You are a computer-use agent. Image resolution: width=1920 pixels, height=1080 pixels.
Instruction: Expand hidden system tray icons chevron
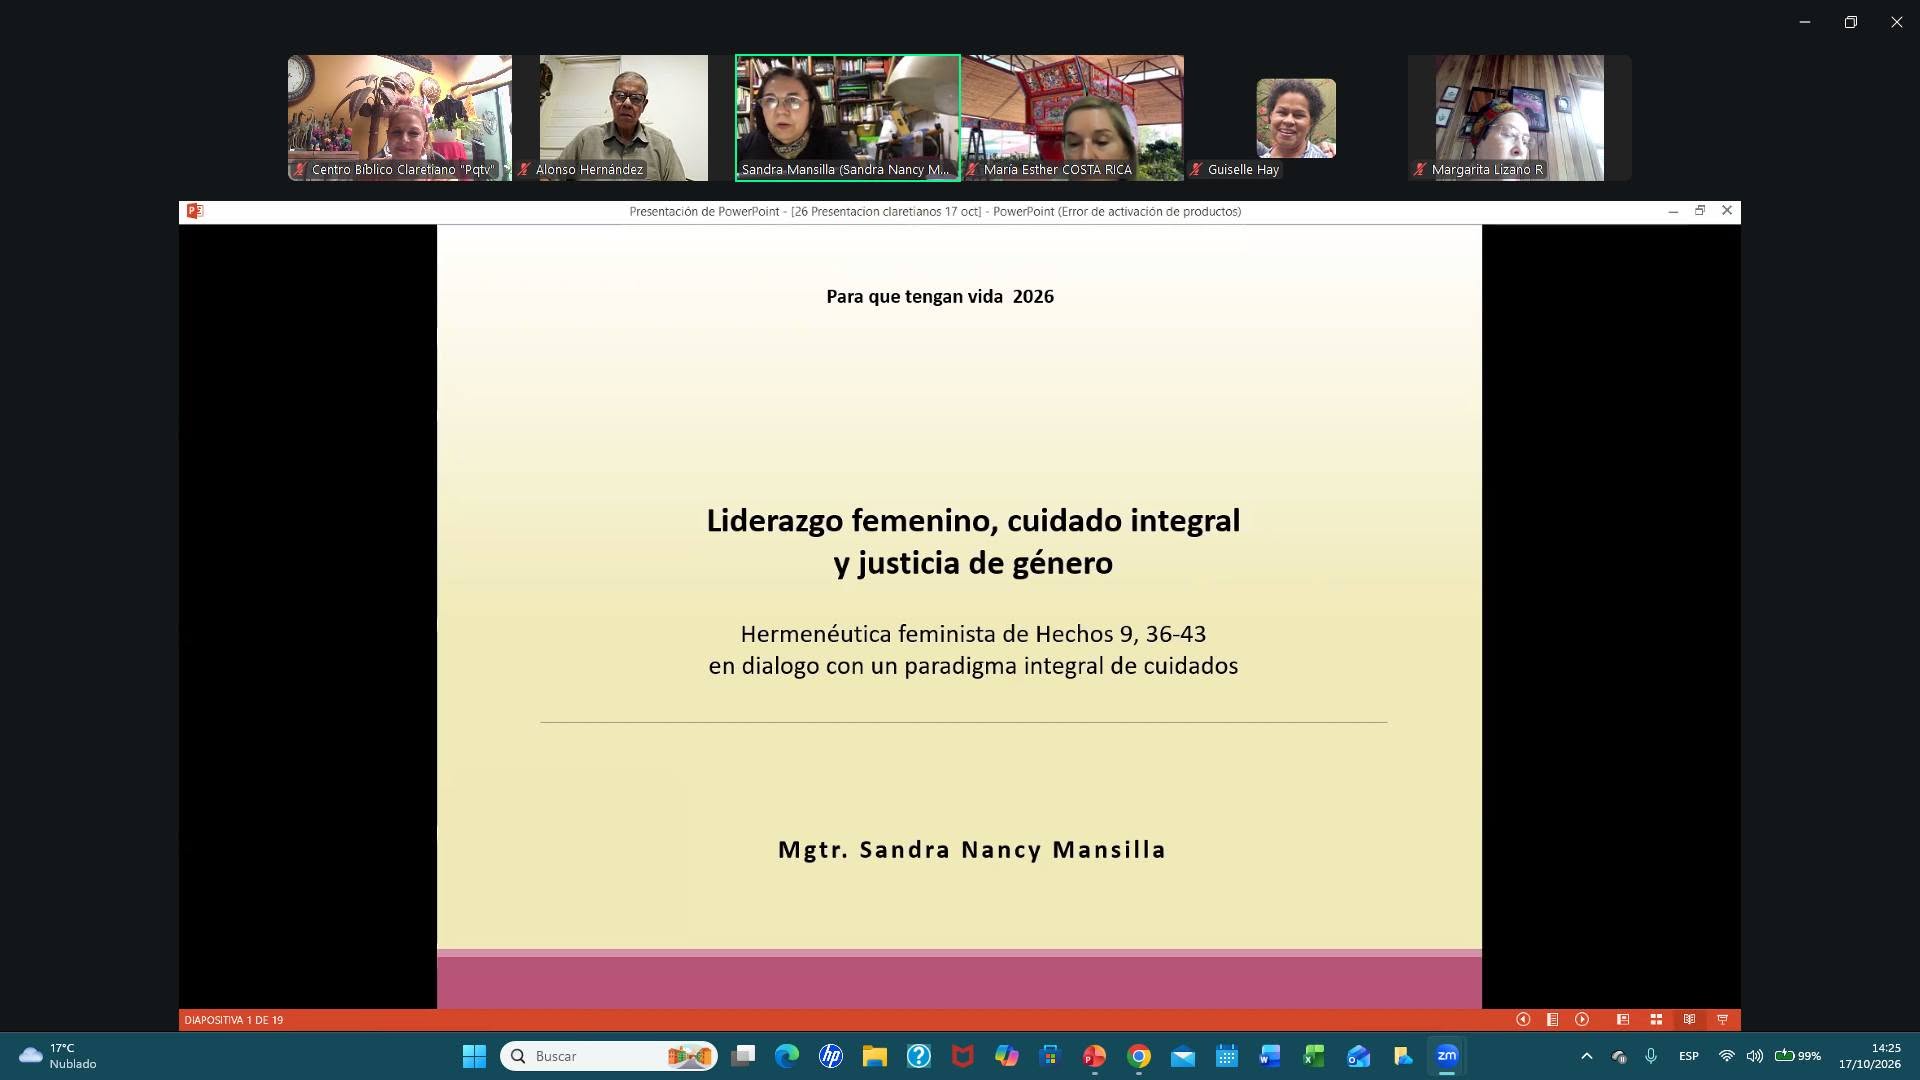point(1587,1056)
